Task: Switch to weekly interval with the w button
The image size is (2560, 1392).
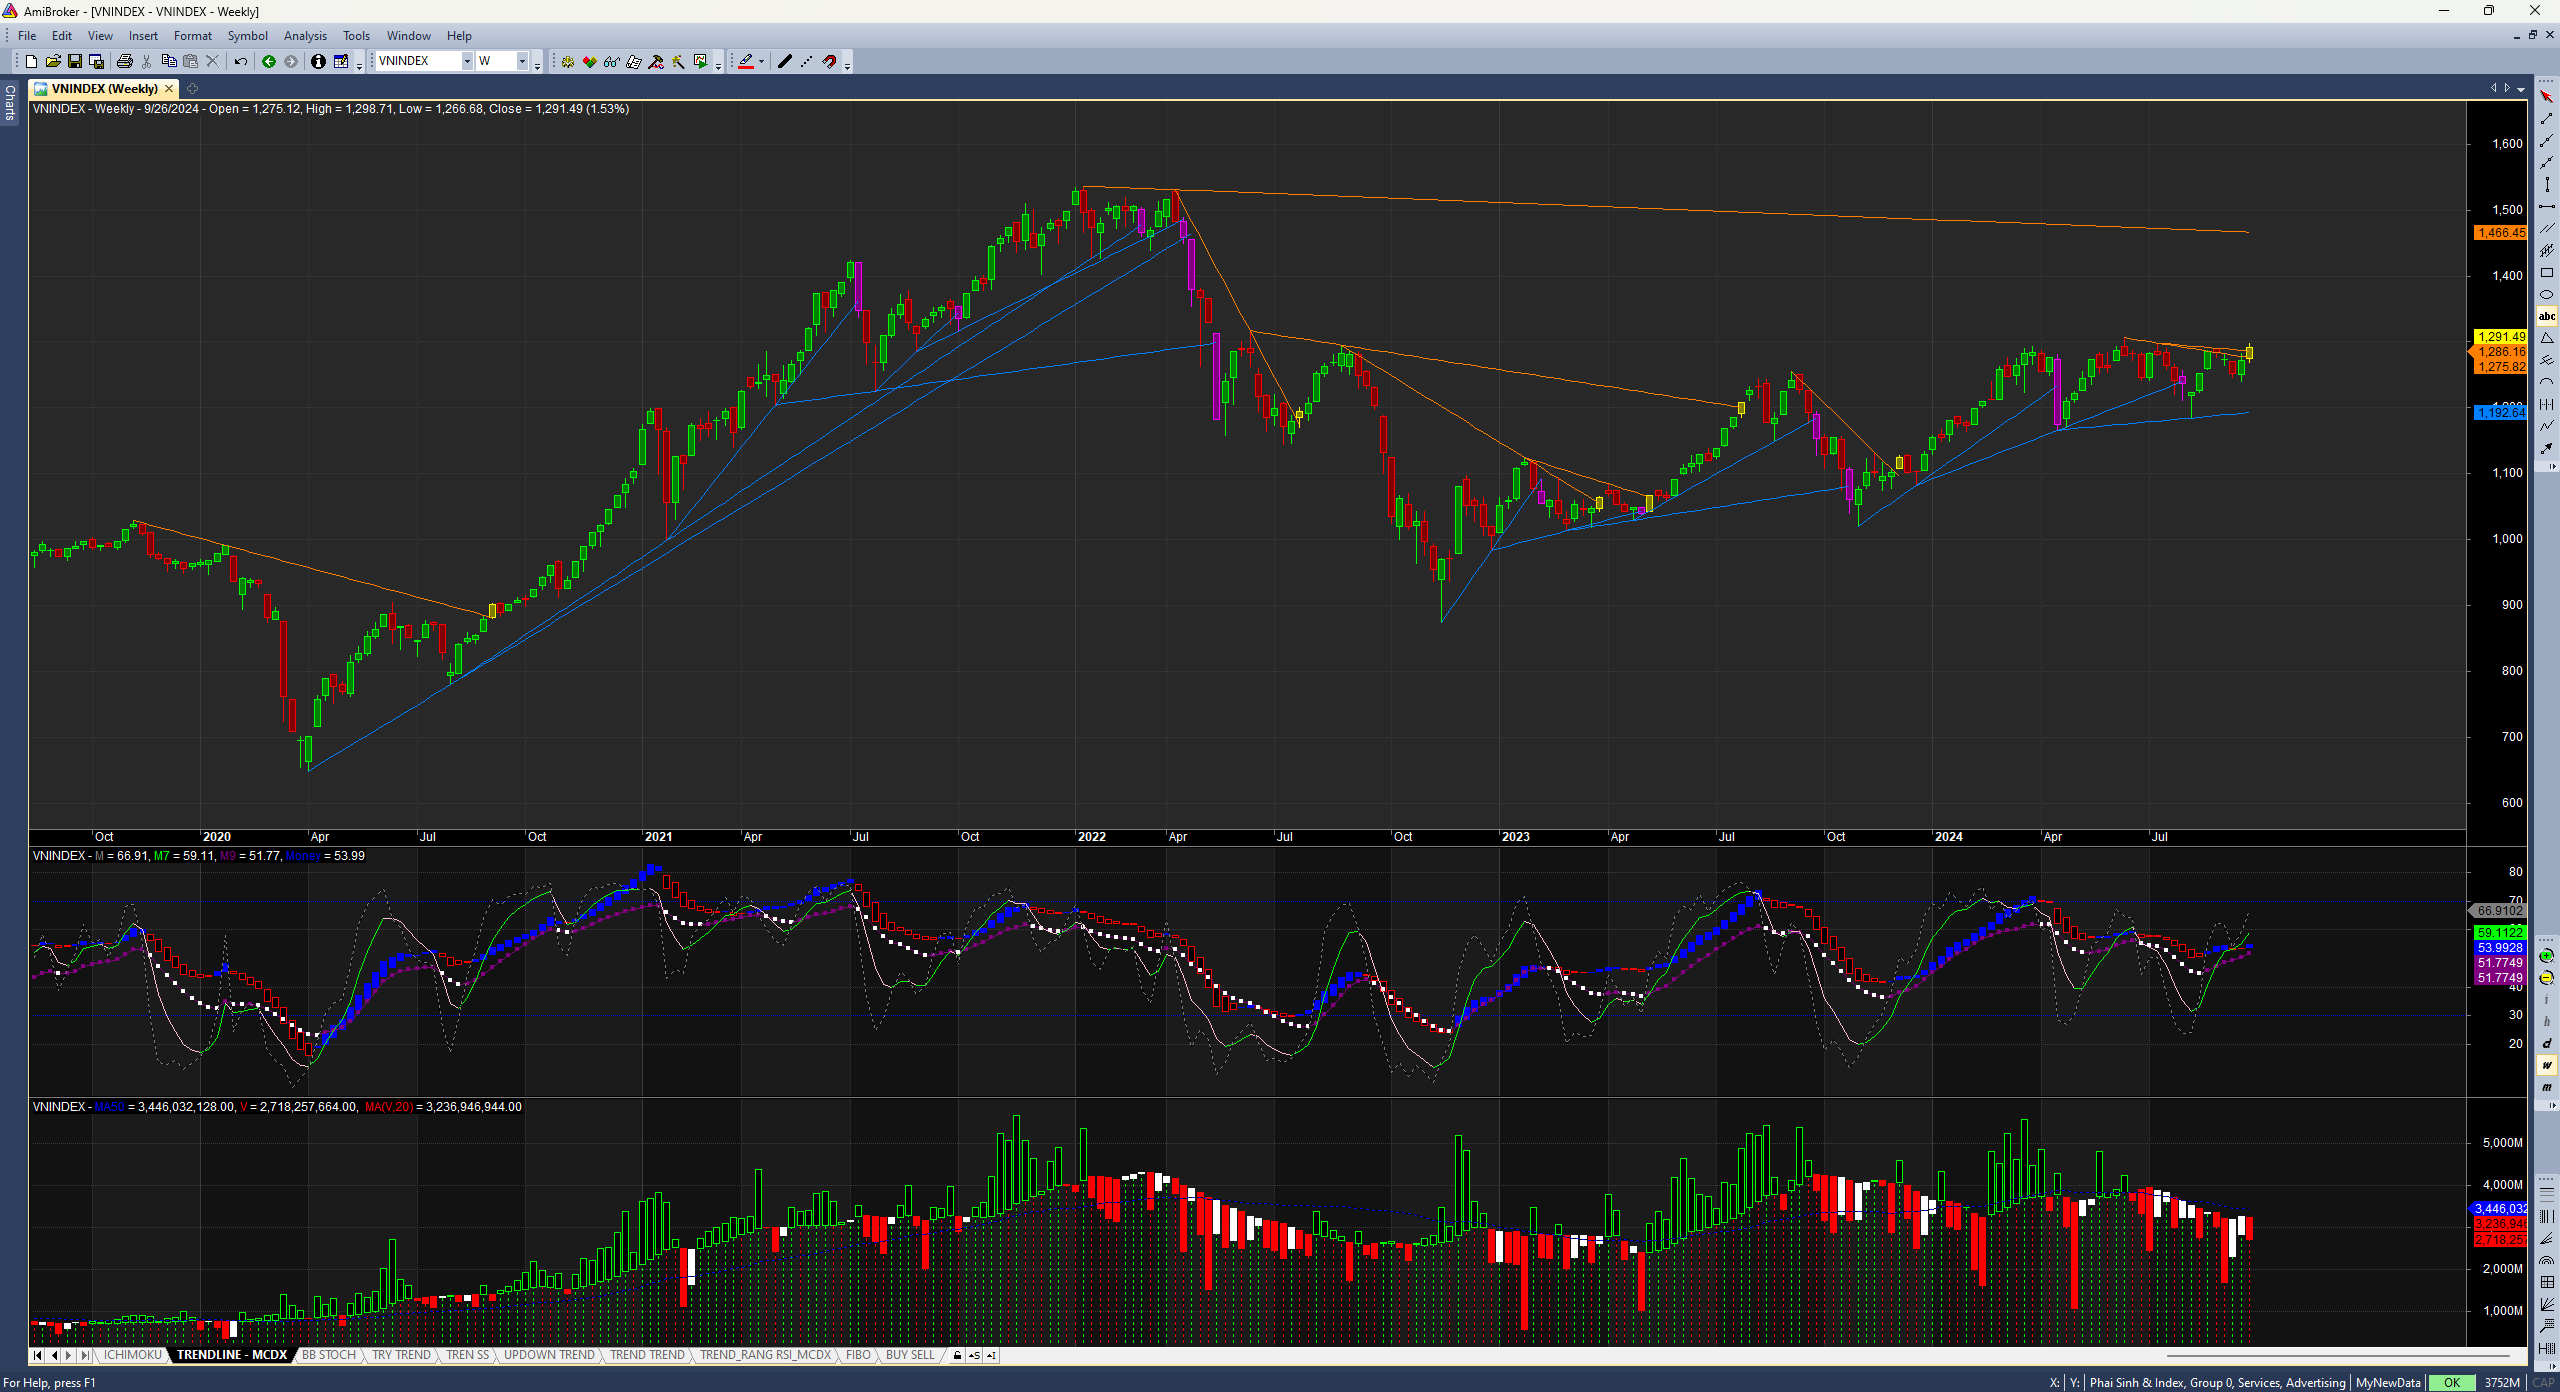Action: [2547, 1064]
